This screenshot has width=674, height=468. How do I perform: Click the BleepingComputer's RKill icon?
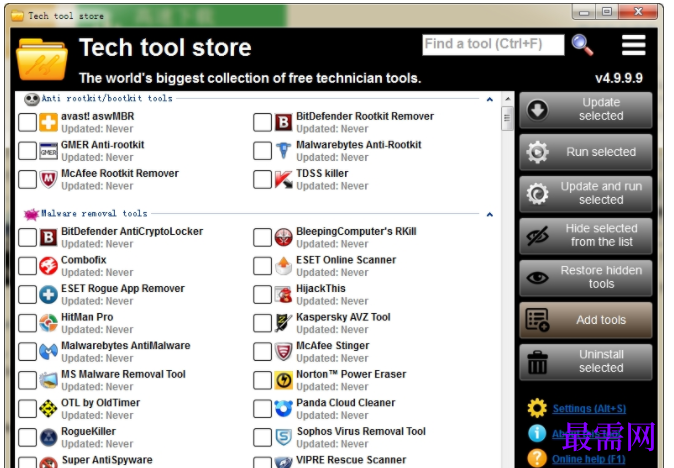tap(284, 238)
